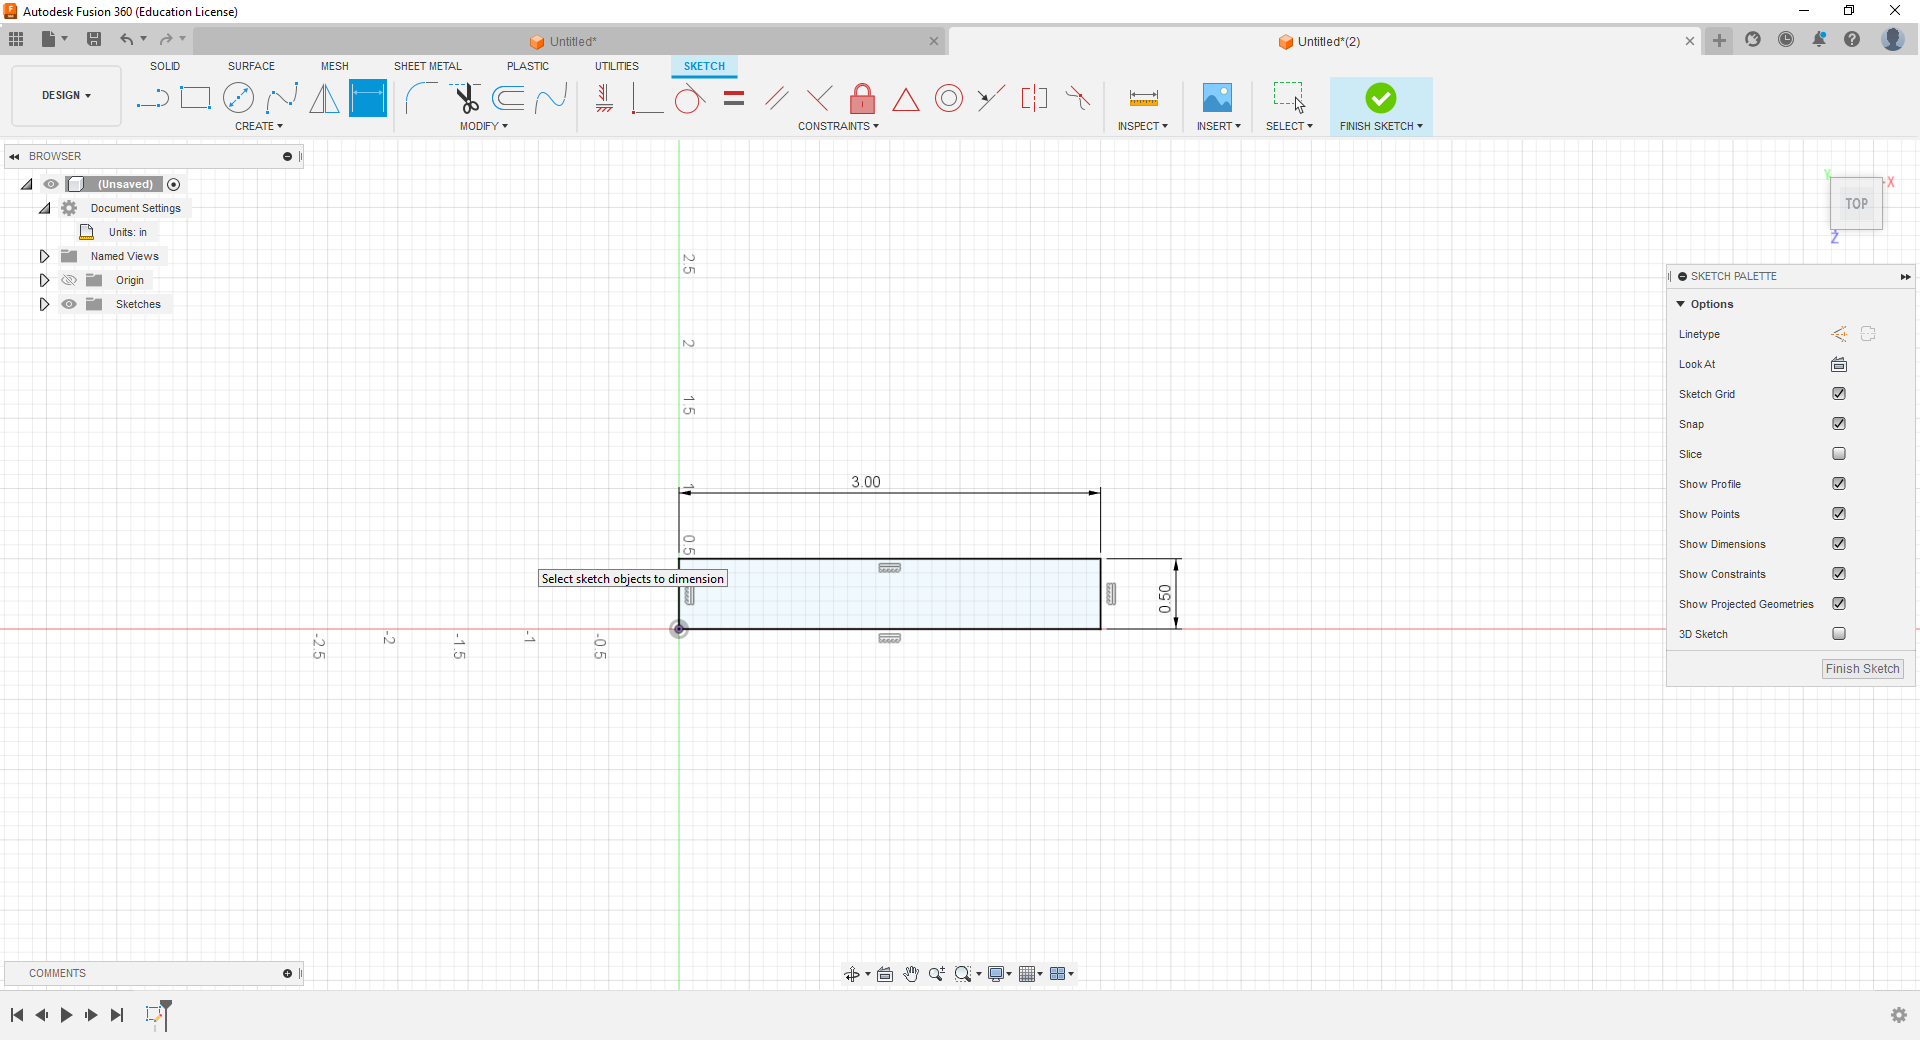1920x1040 pixels.
Task: Switch to the SHEET METAL tab
Action: 428,66
